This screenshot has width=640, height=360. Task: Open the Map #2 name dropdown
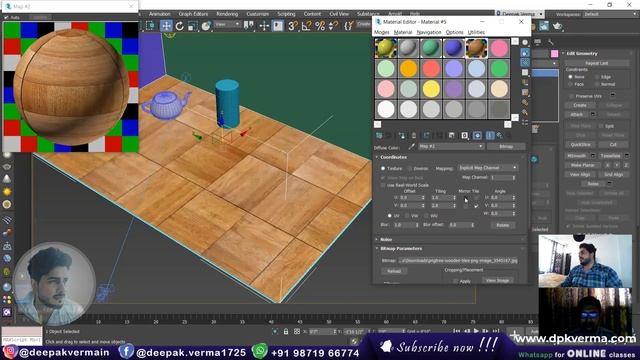pyautogui.click(x=451, y=146)
